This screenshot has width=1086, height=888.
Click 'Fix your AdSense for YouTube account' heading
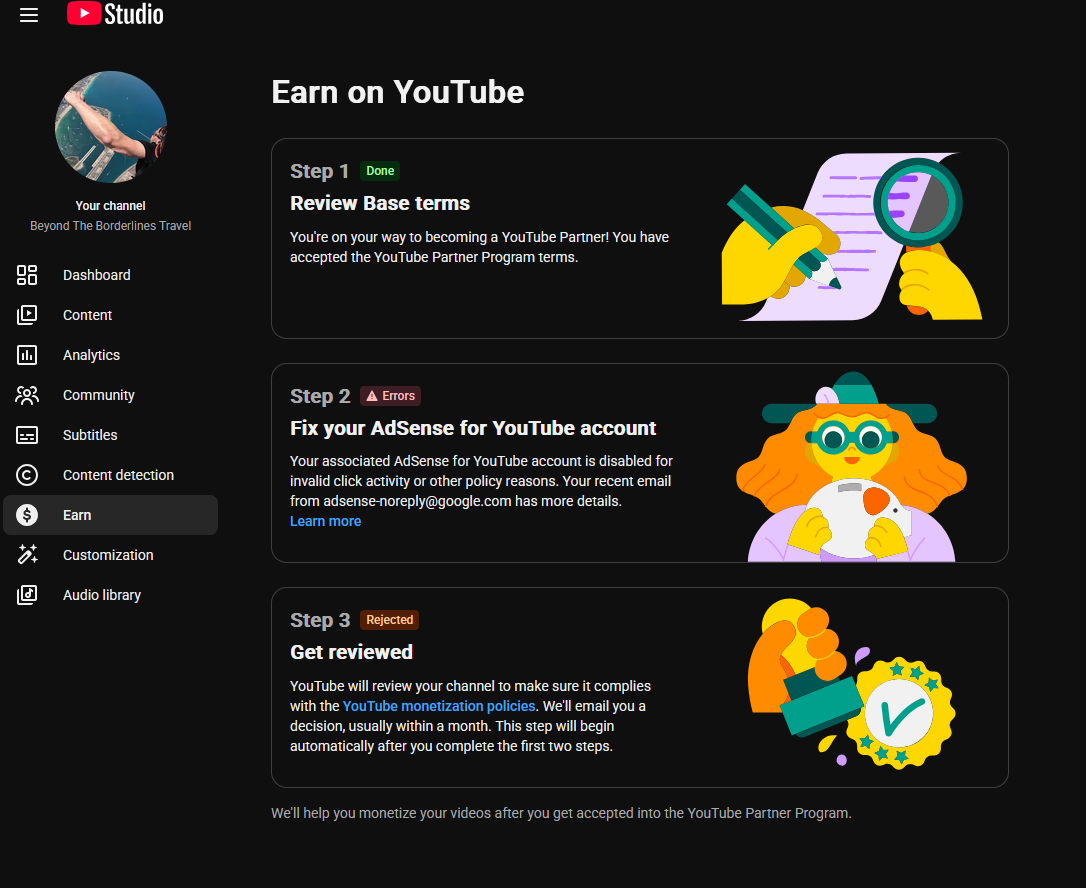pos(473,428)
